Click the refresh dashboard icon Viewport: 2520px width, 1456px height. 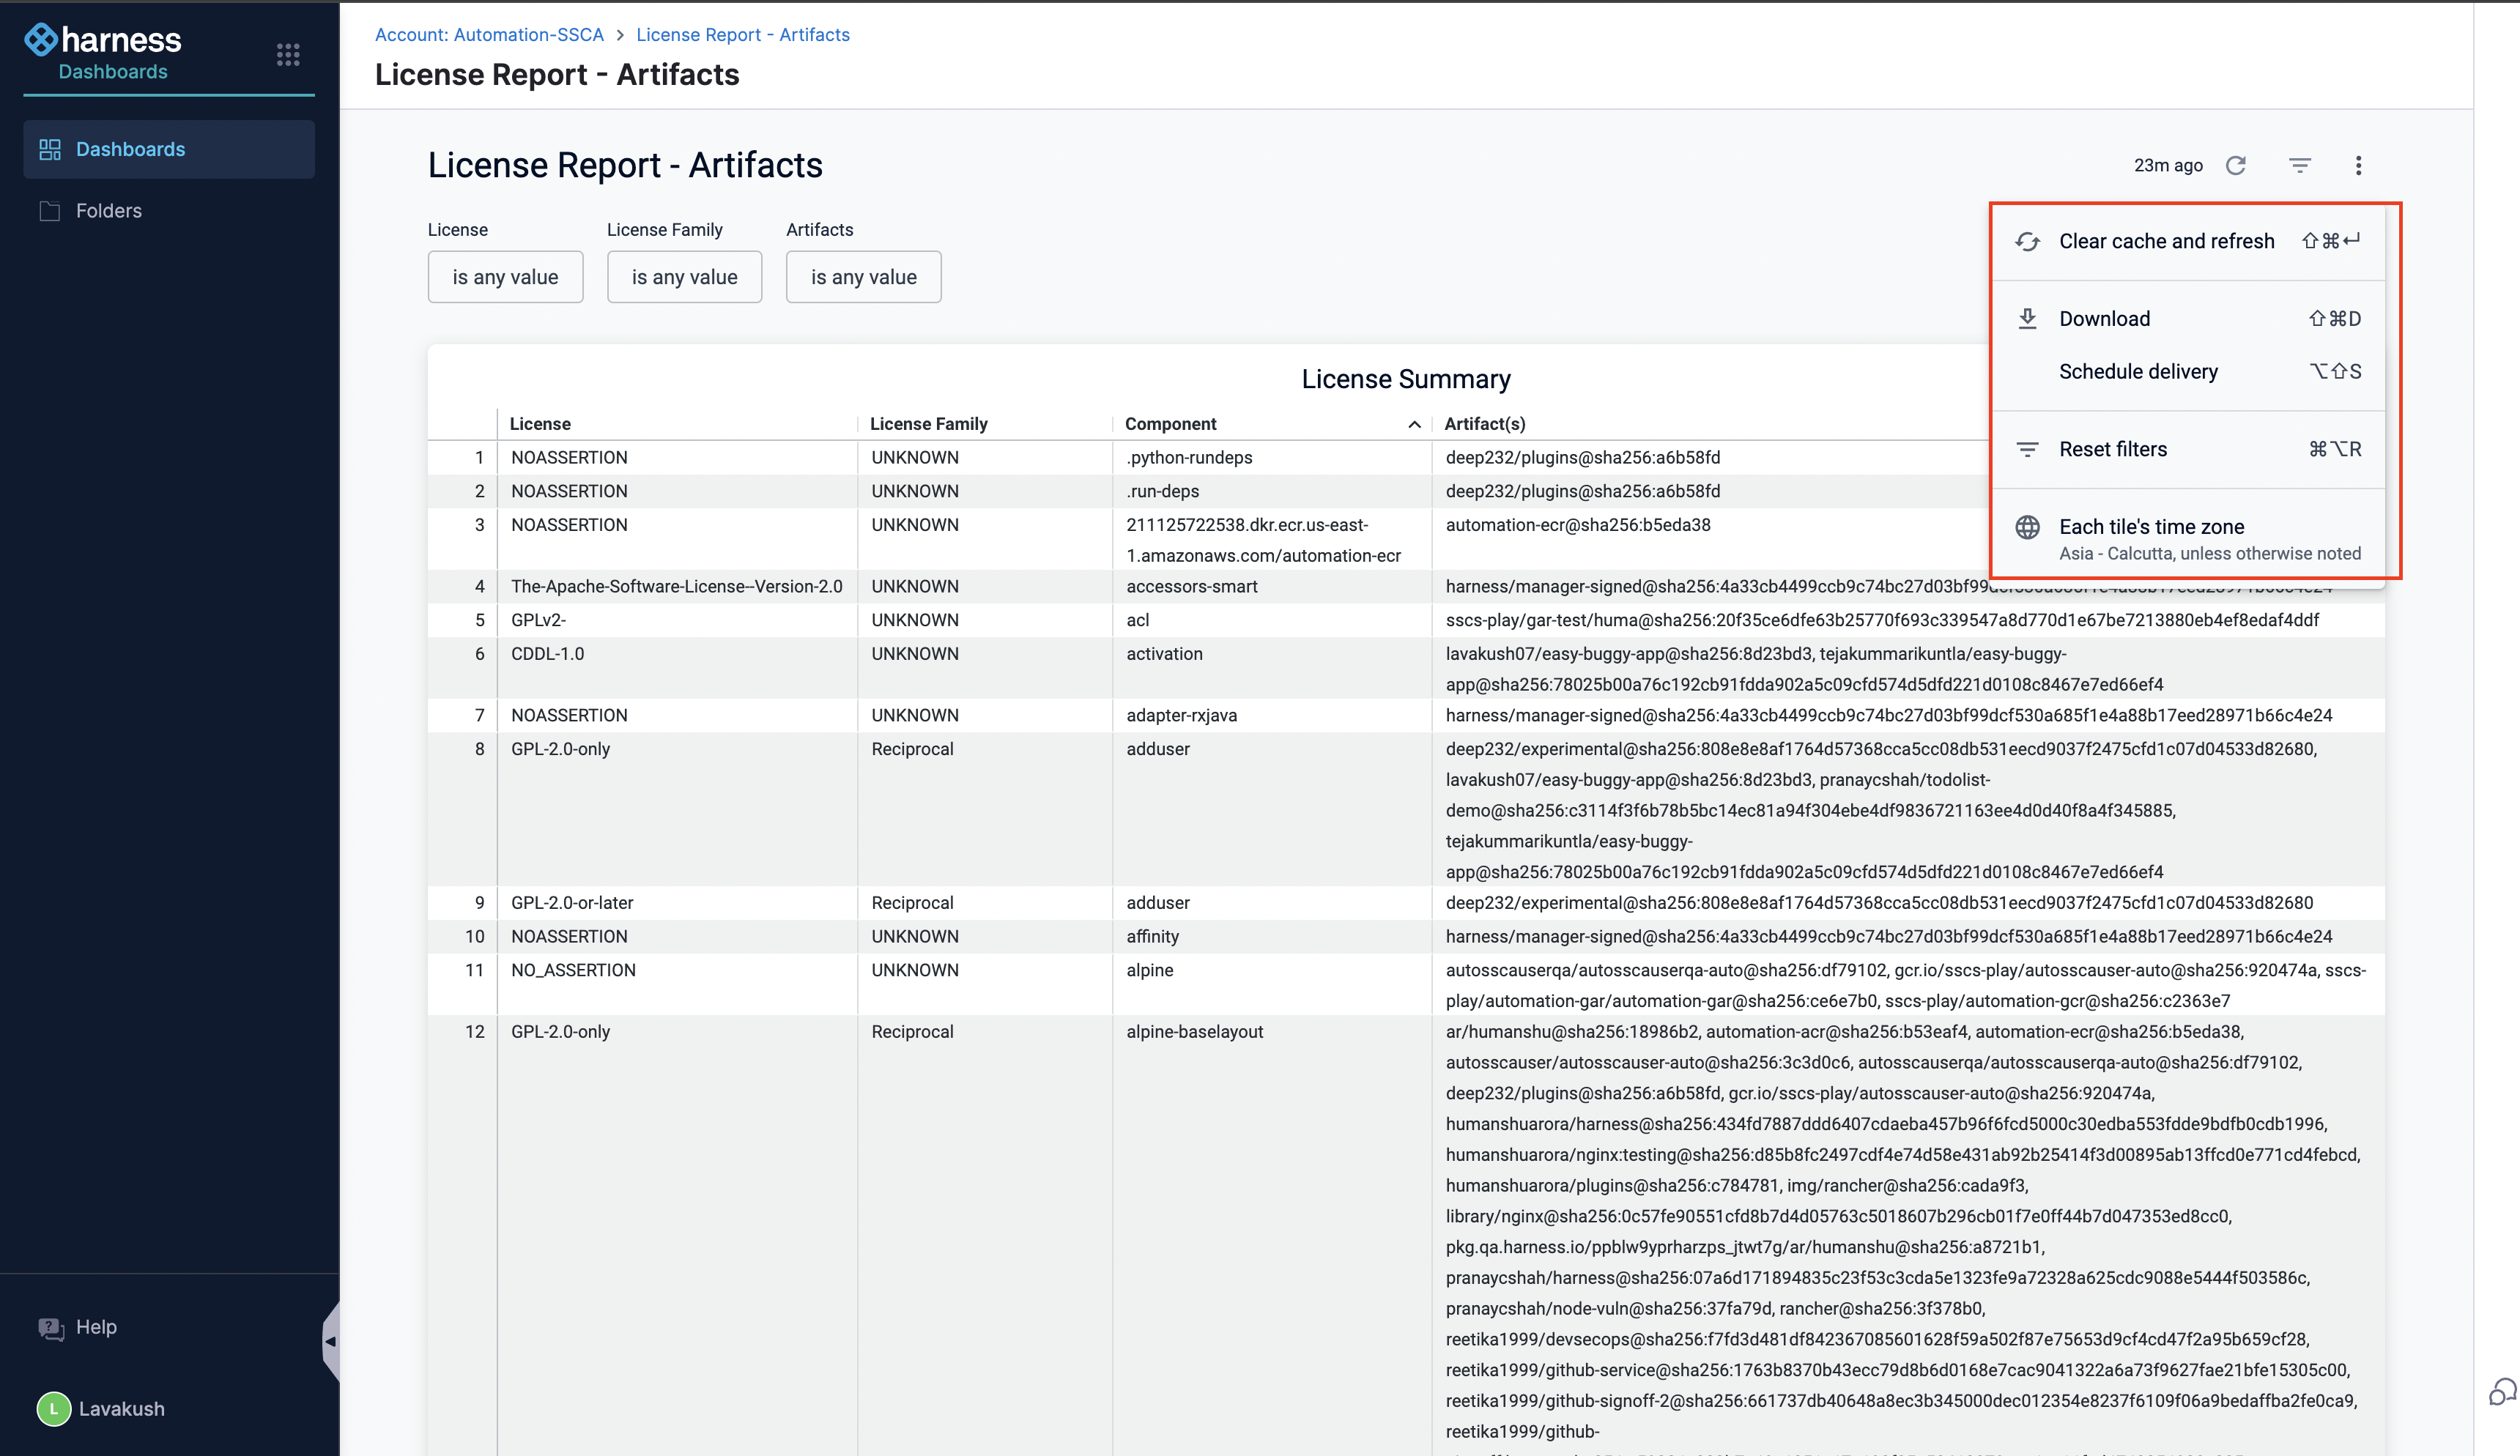coord(2236,165)
